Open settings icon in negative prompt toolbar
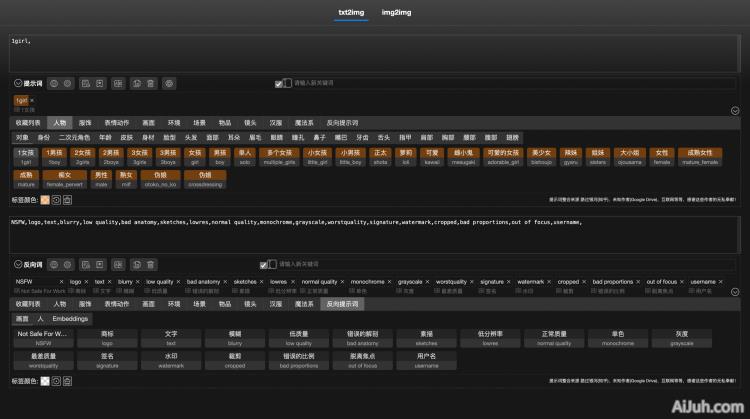 (67, 265)
